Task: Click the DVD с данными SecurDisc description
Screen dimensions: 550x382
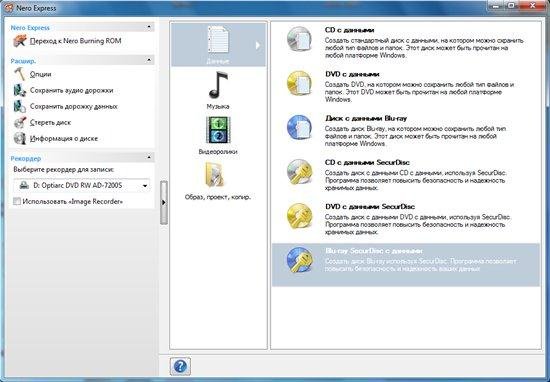Action: click(417, 224)
